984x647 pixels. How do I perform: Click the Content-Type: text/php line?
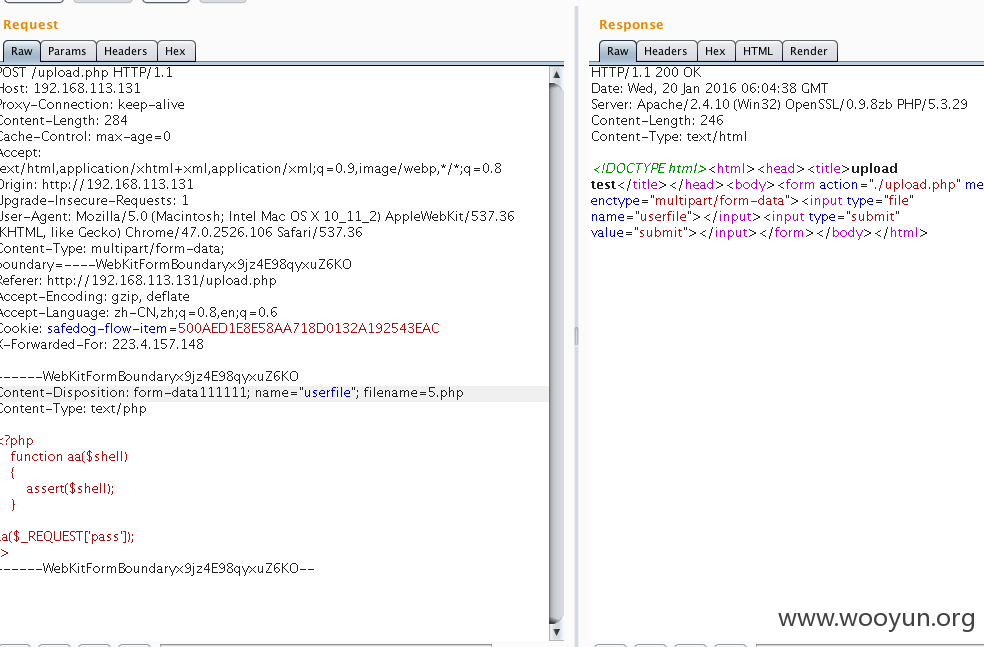tap(73, 409)
